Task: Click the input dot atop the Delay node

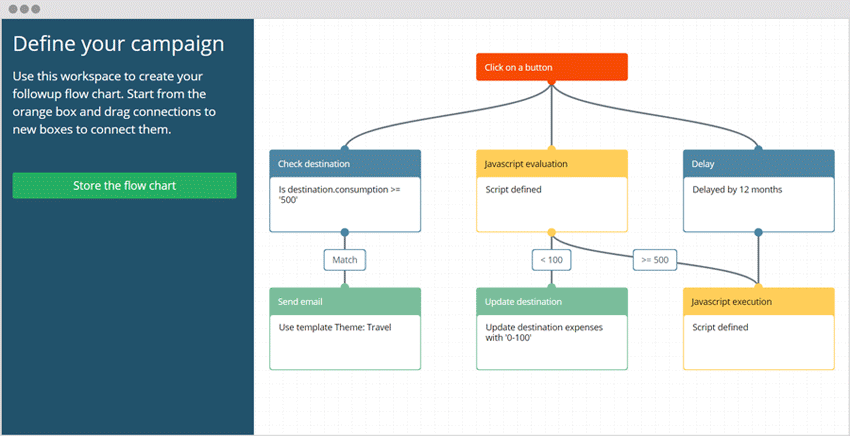Action: tap(758, 150)
